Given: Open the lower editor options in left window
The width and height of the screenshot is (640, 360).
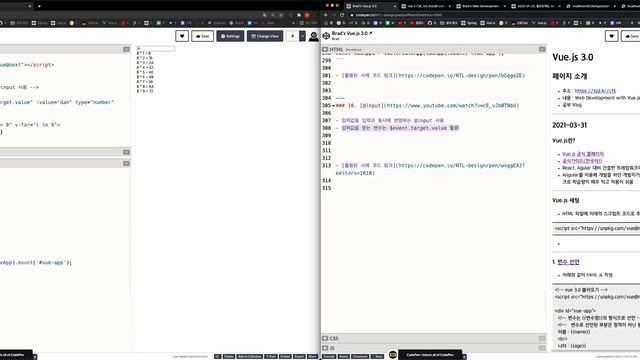Looking at the screenshot, I should point(127,163).
